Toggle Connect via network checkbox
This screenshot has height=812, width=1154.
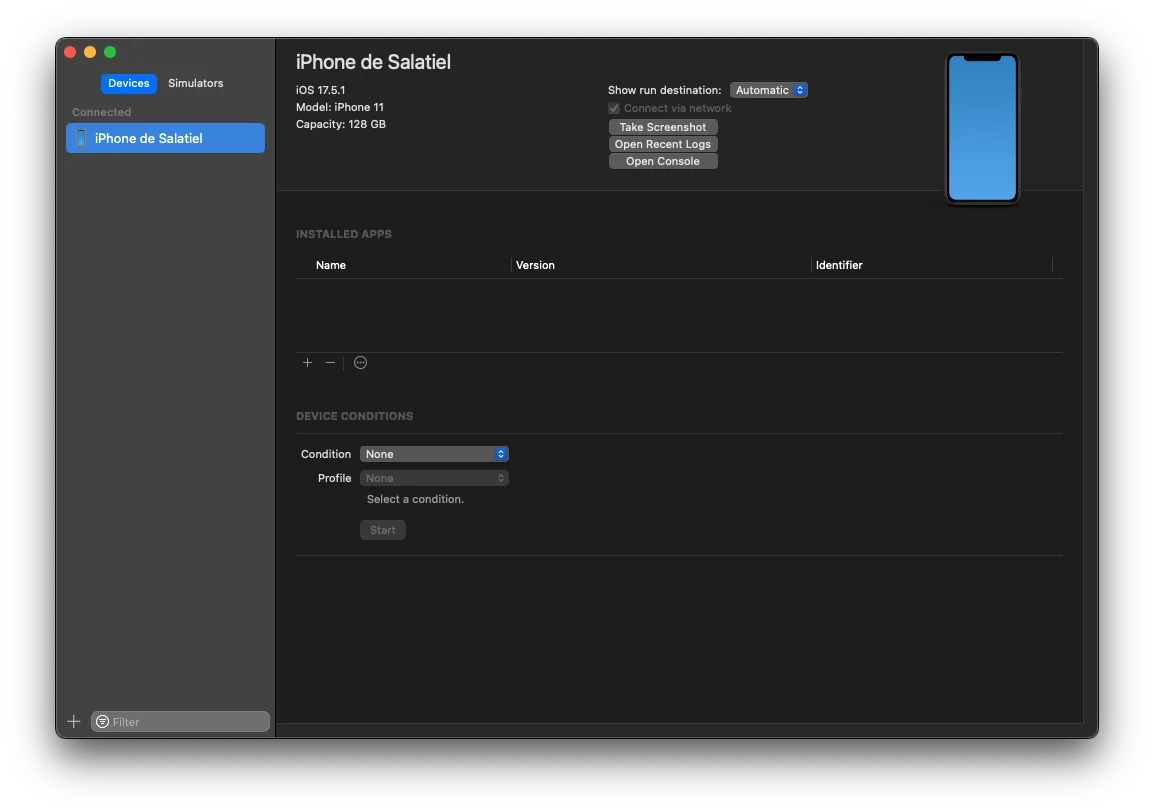coord(614,108)
